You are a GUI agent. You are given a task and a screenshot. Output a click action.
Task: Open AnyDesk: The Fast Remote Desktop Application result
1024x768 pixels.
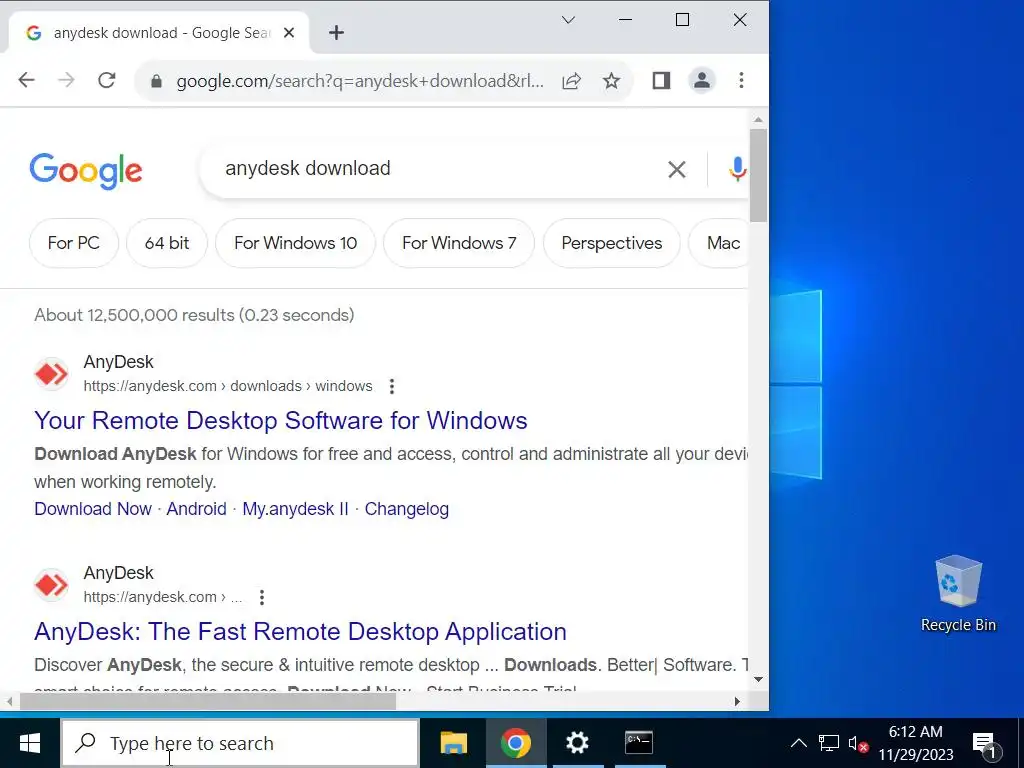click(x=300, y=632)
